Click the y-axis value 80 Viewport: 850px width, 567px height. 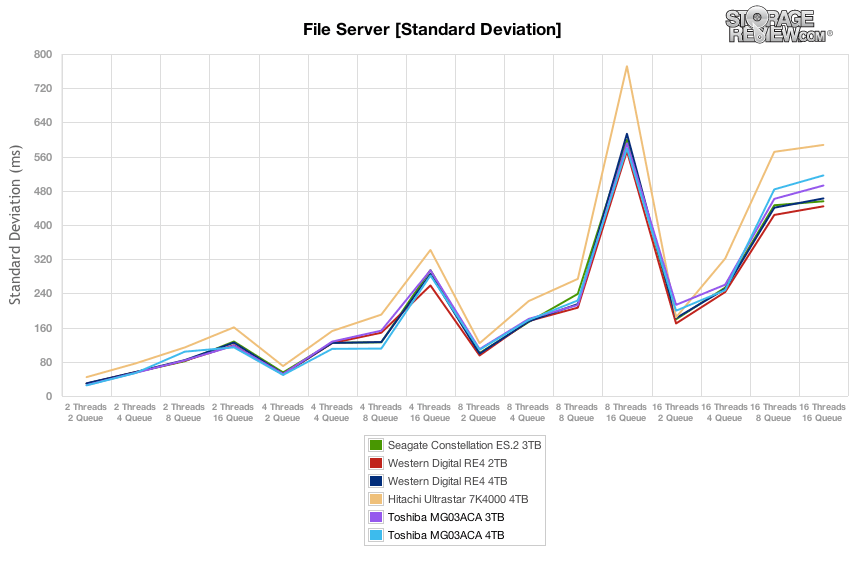(46, 362)
